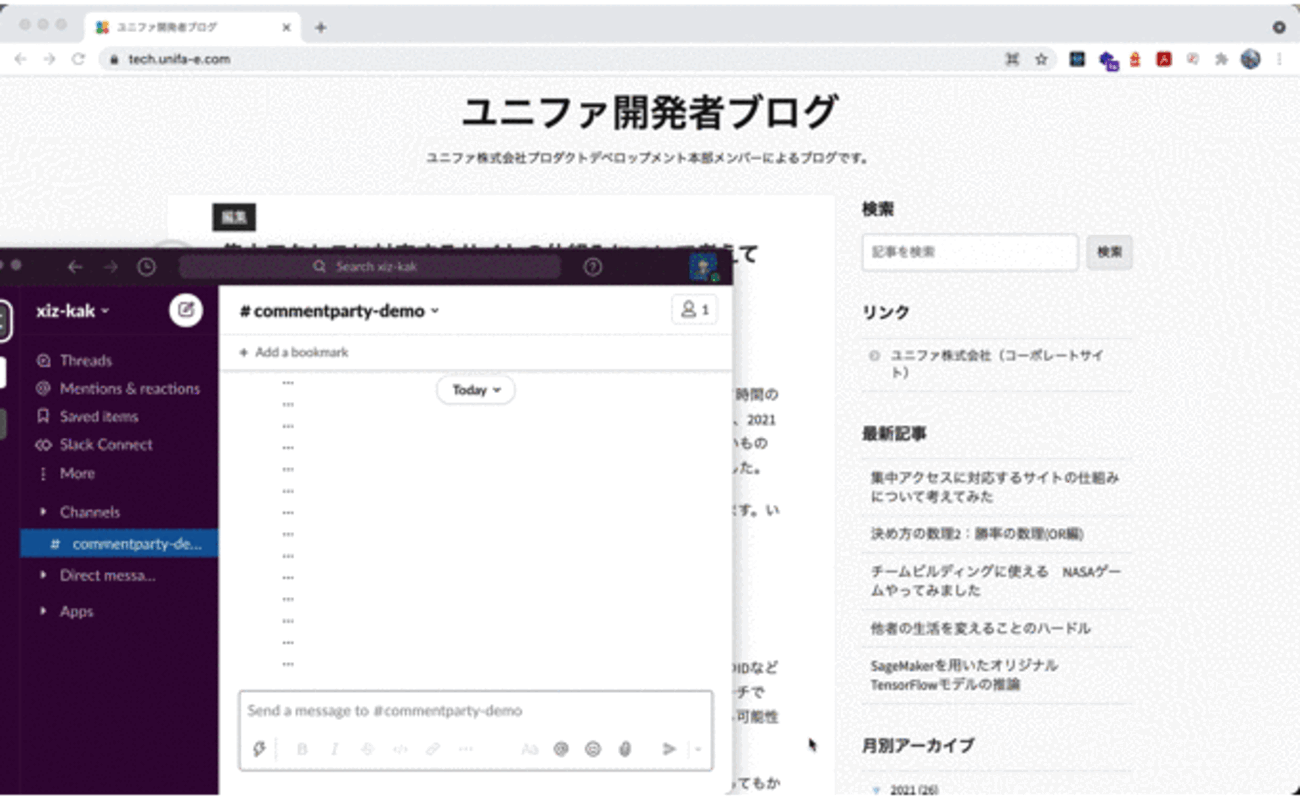Go forward in Slack history
This screenshot has height=797, width=1300.
coord(111,267)
